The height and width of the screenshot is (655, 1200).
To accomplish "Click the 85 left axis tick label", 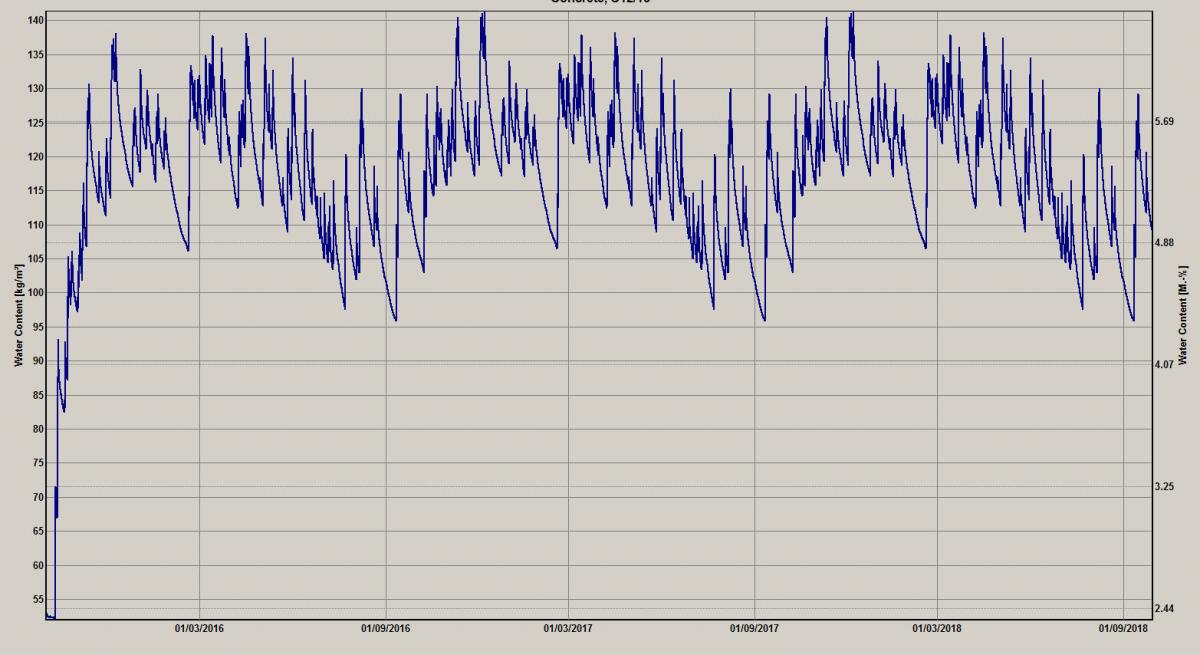I will tap(38, 395).
